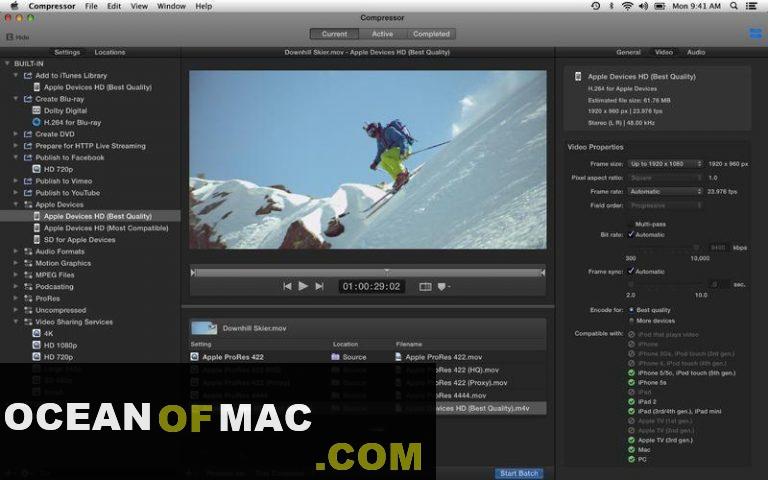Show the Completed batch view
This screenshot has width=768, height=480.
point(431,34)
